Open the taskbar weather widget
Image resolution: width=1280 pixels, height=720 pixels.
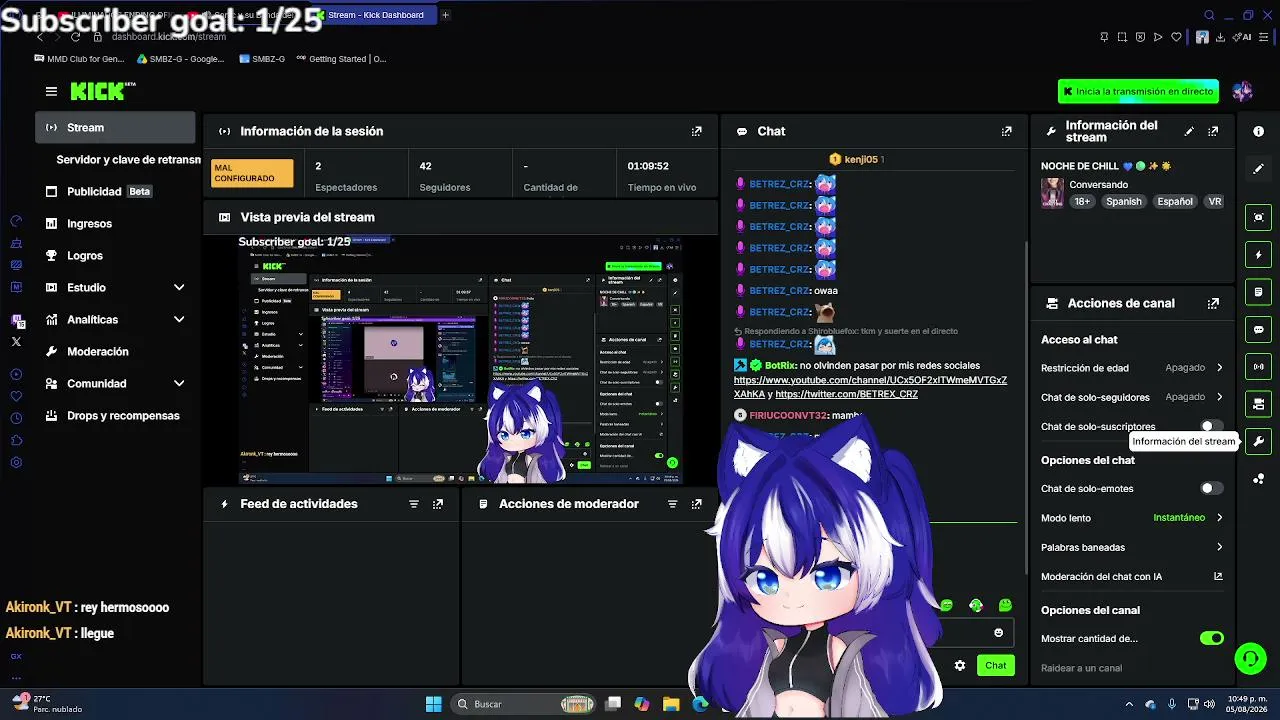click(46, 704)
